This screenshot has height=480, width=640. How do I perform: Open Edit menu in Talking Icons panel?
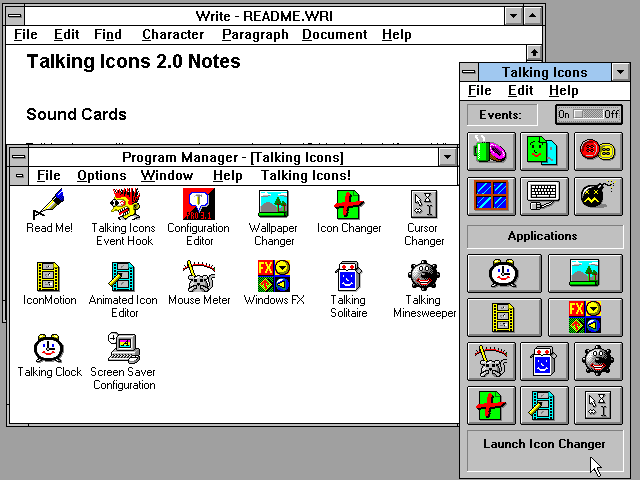tap(520, 91)
